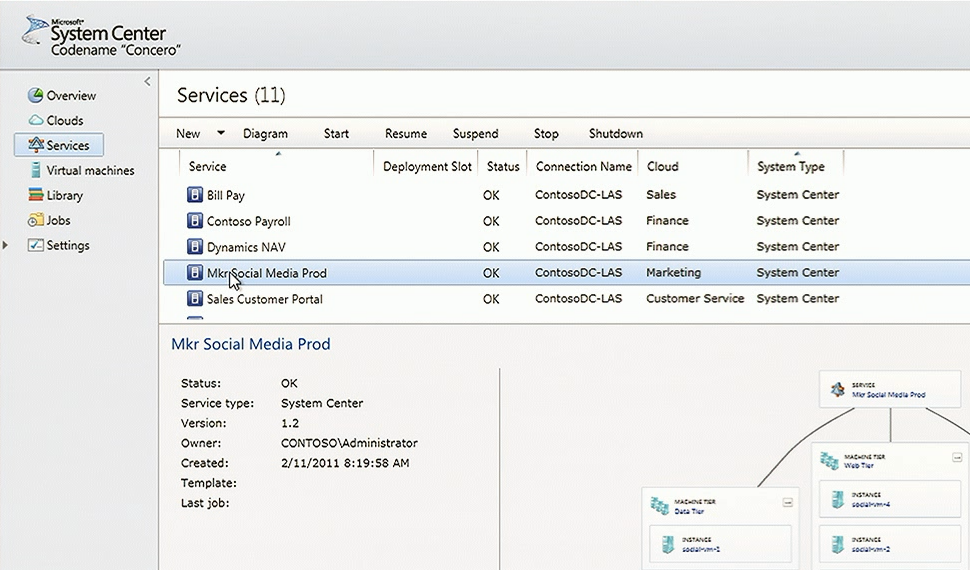Click the Deployment Slot column header

[x=427, y=166]
